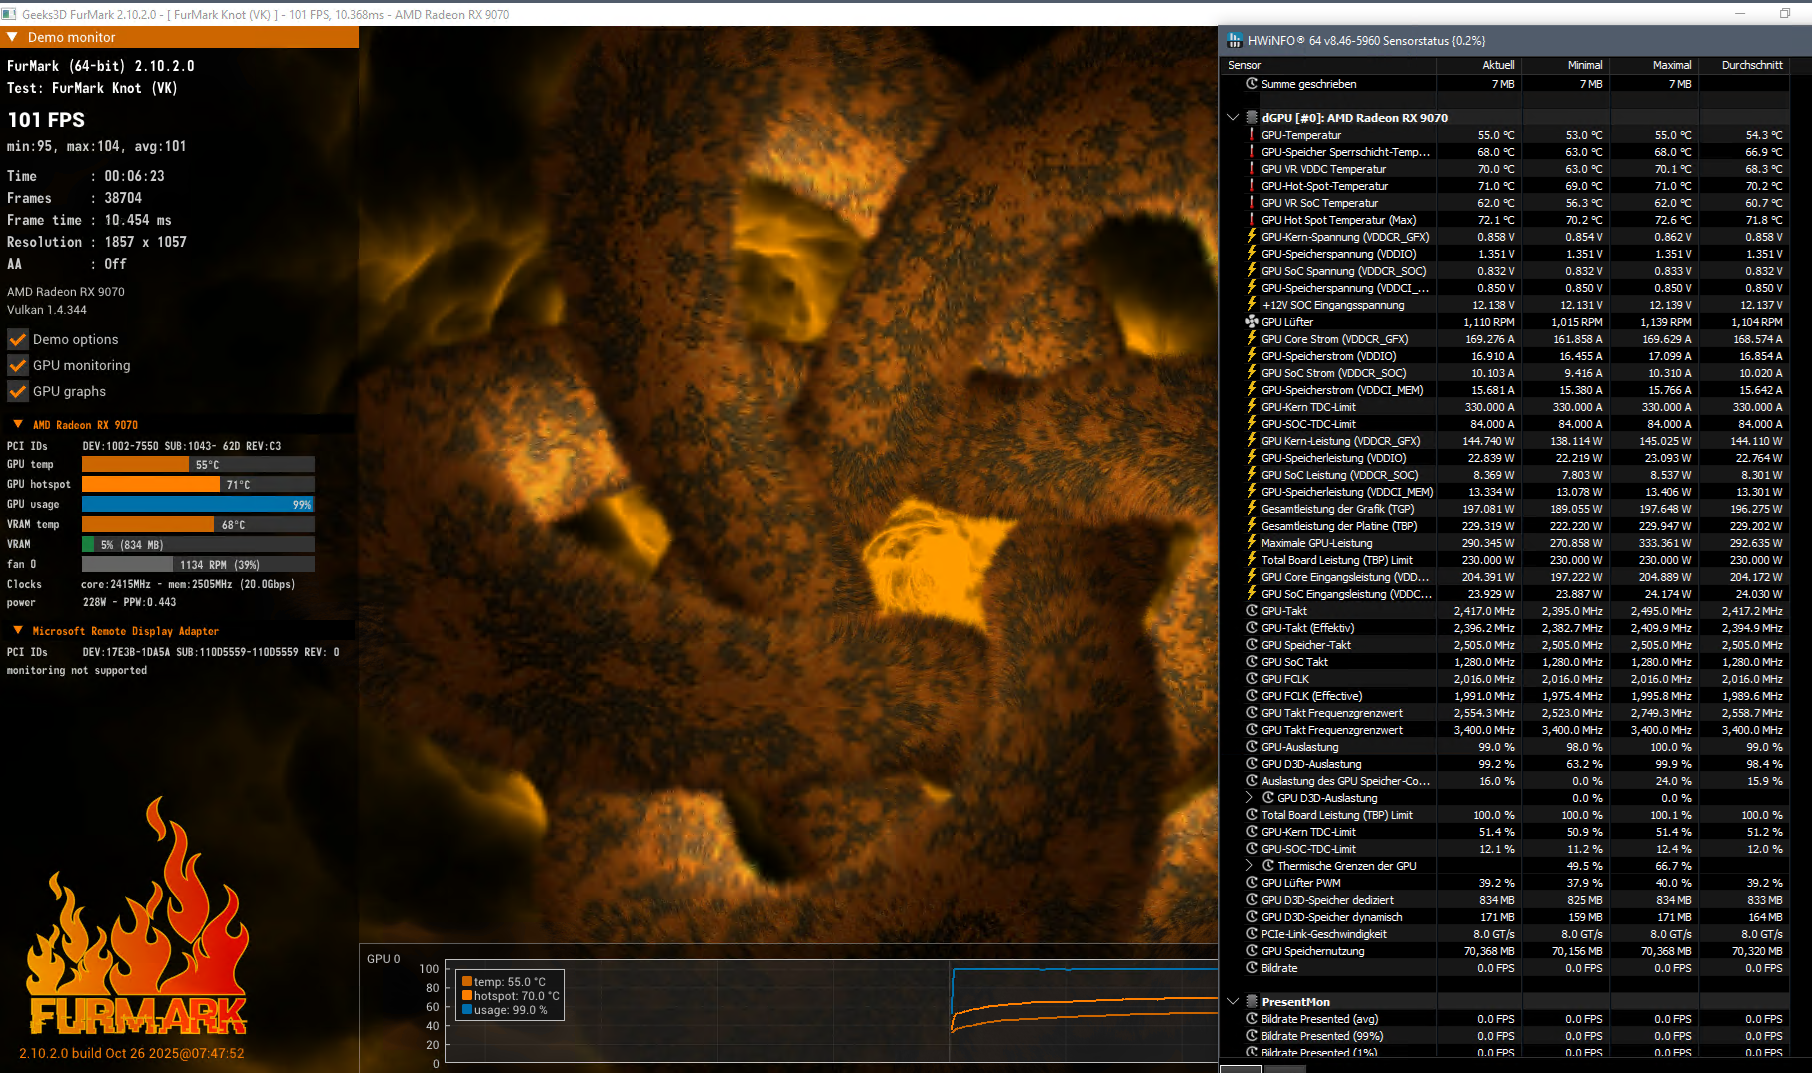Click the 'Vulkan 1.4.344' text
Image resolution: width=1812 pixels, height=1073 pixels.
pyautogui.click(x=47, y=310)
